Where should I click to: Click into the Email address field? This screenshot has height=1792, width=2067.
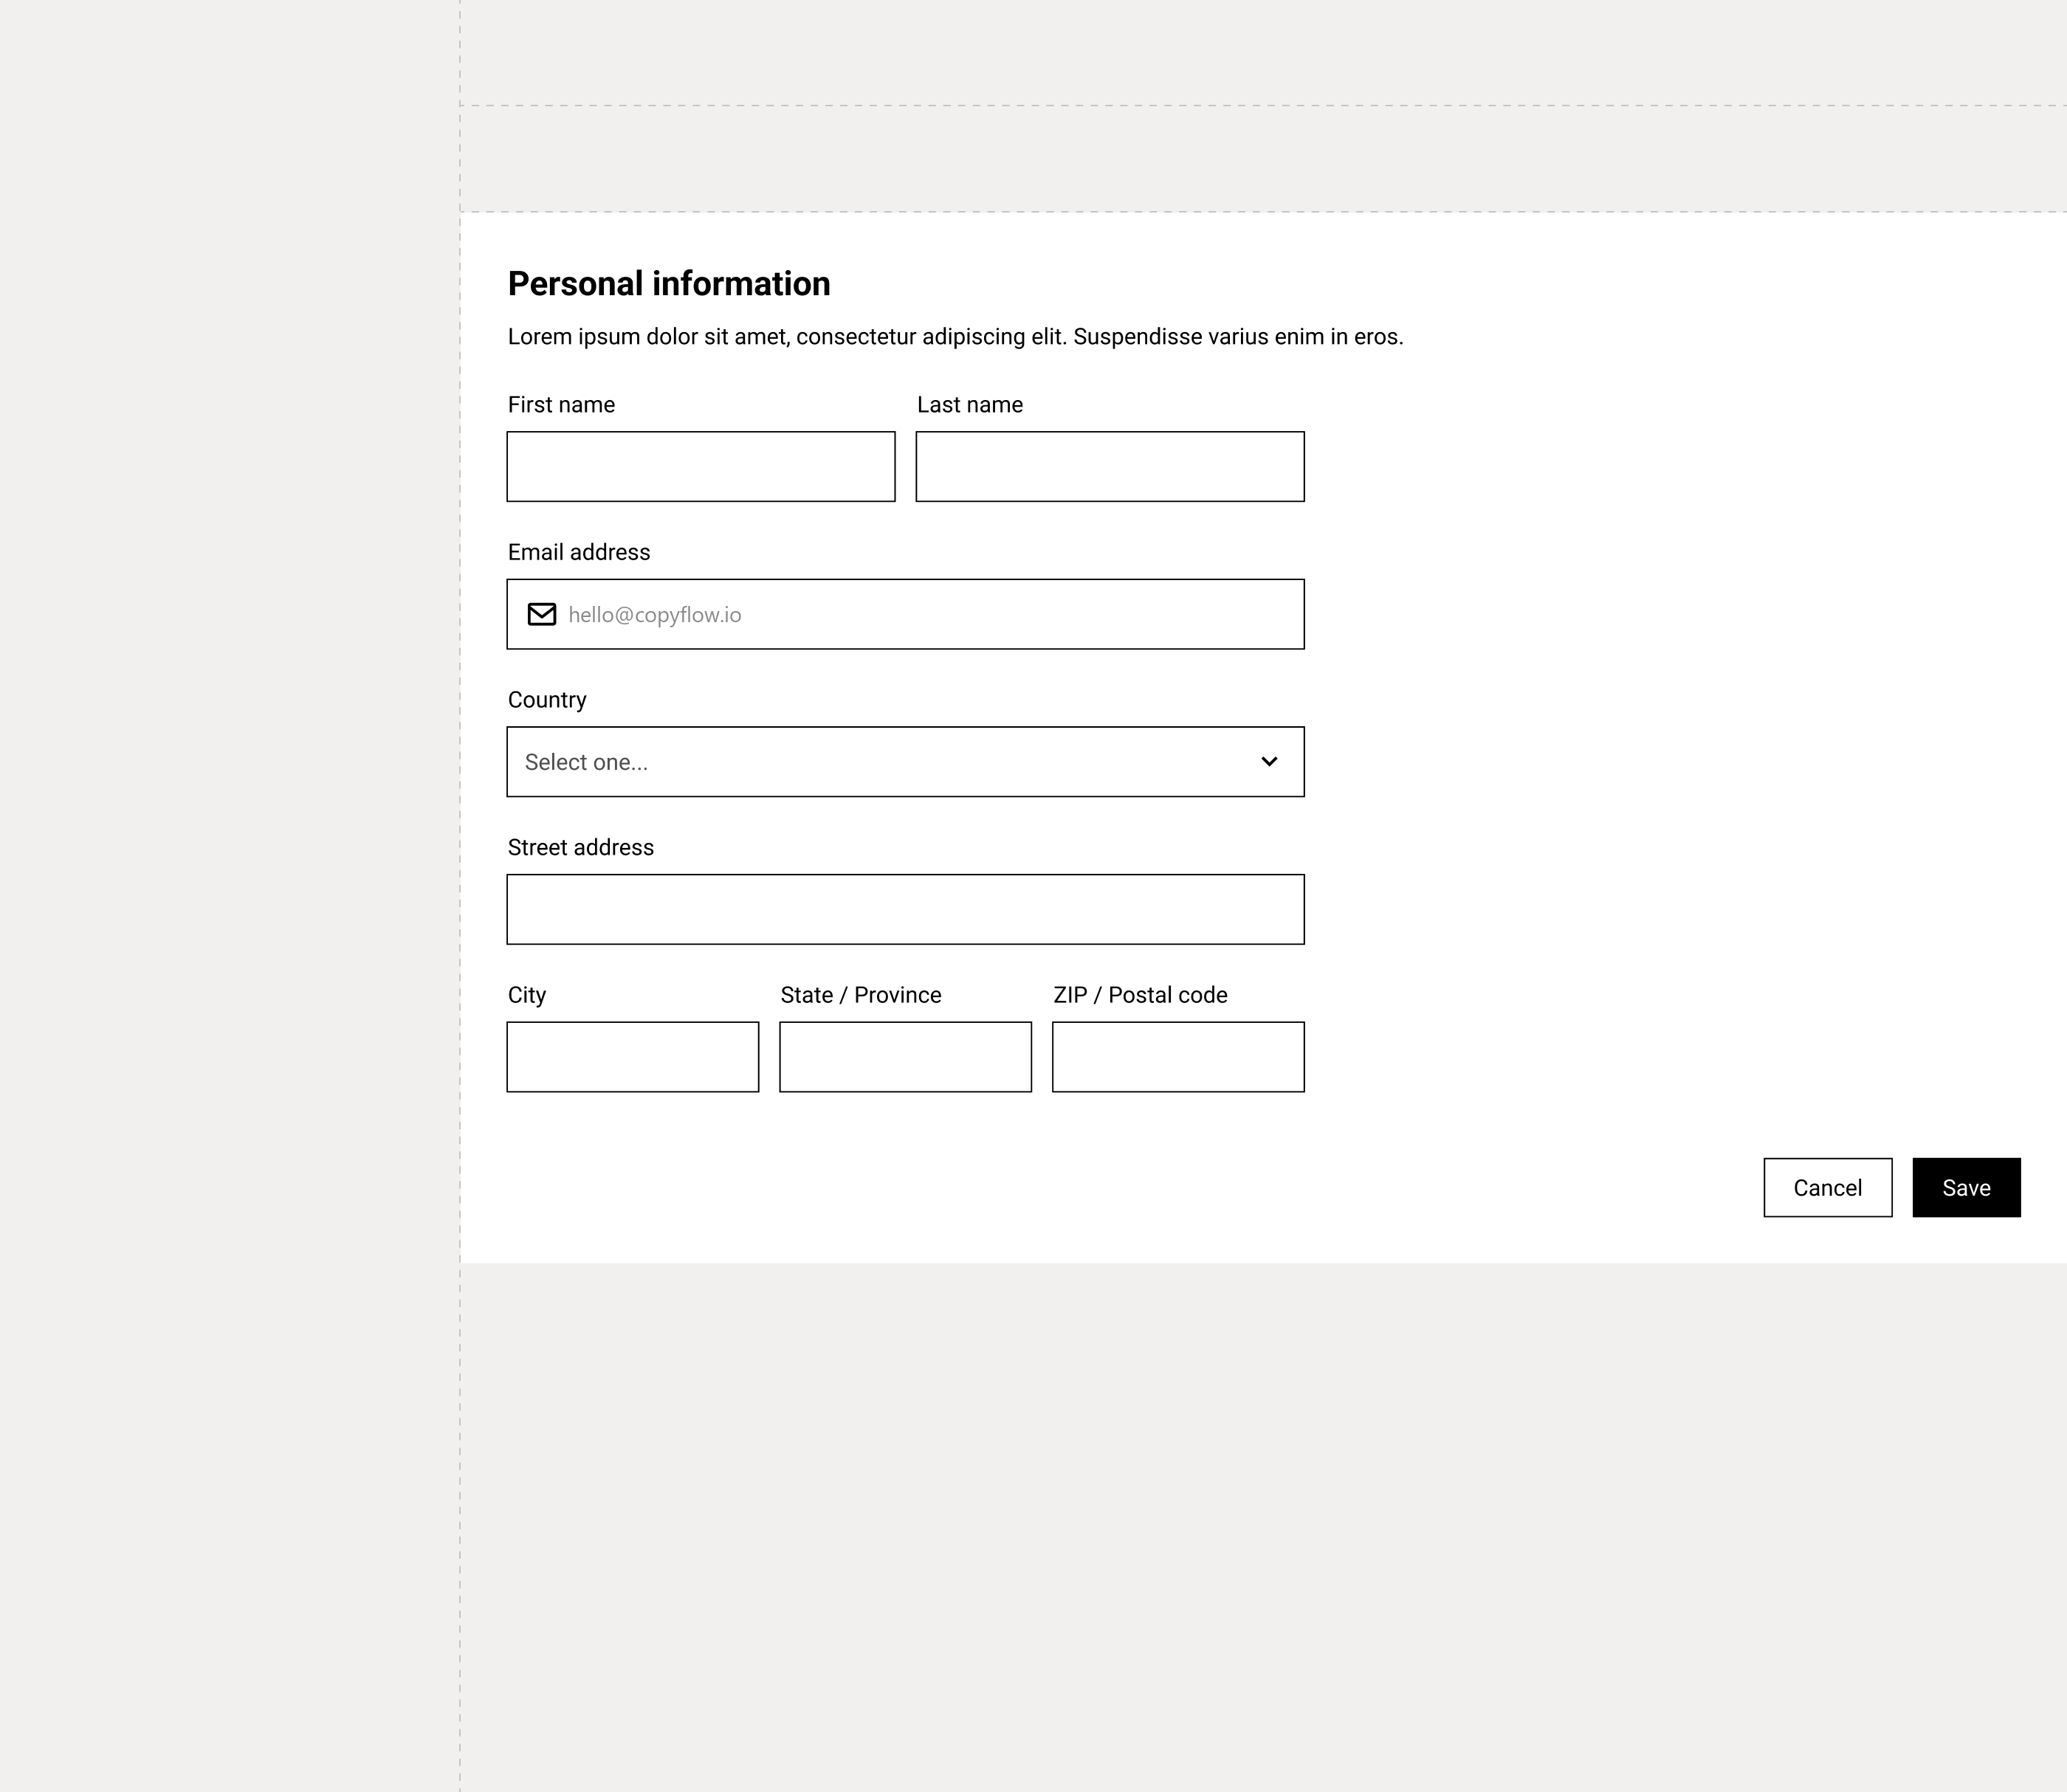pyautogui.click(x=905, y=614)
